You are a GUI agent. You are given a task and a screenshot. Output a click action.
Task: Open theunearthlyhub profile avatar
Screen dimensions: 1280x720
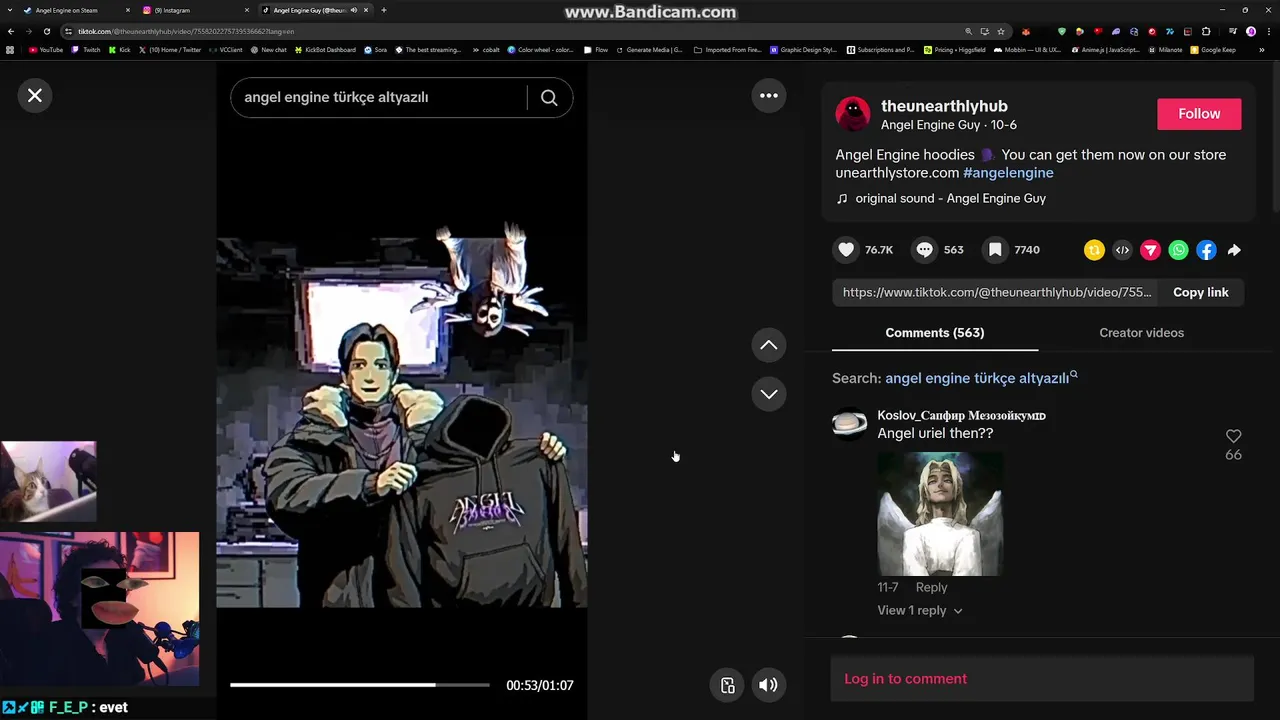pyautogui.click(x=853, y=114)
